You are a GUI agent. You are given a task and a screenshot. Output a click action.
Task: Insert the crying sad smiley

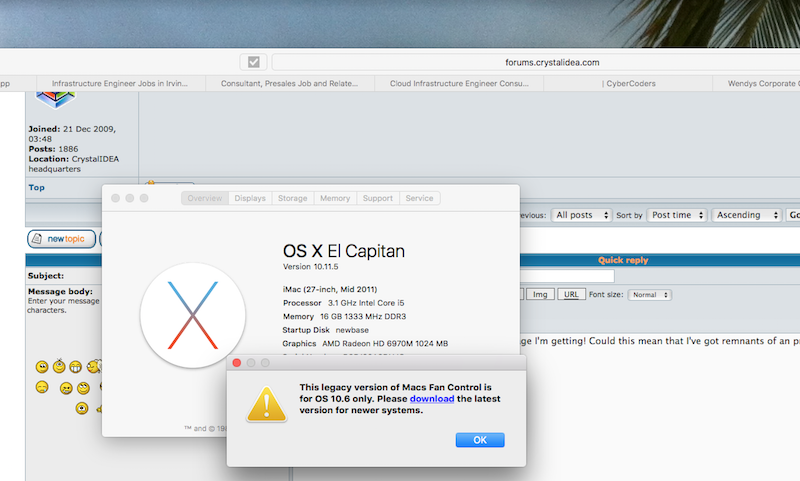[x=42, y=387]
